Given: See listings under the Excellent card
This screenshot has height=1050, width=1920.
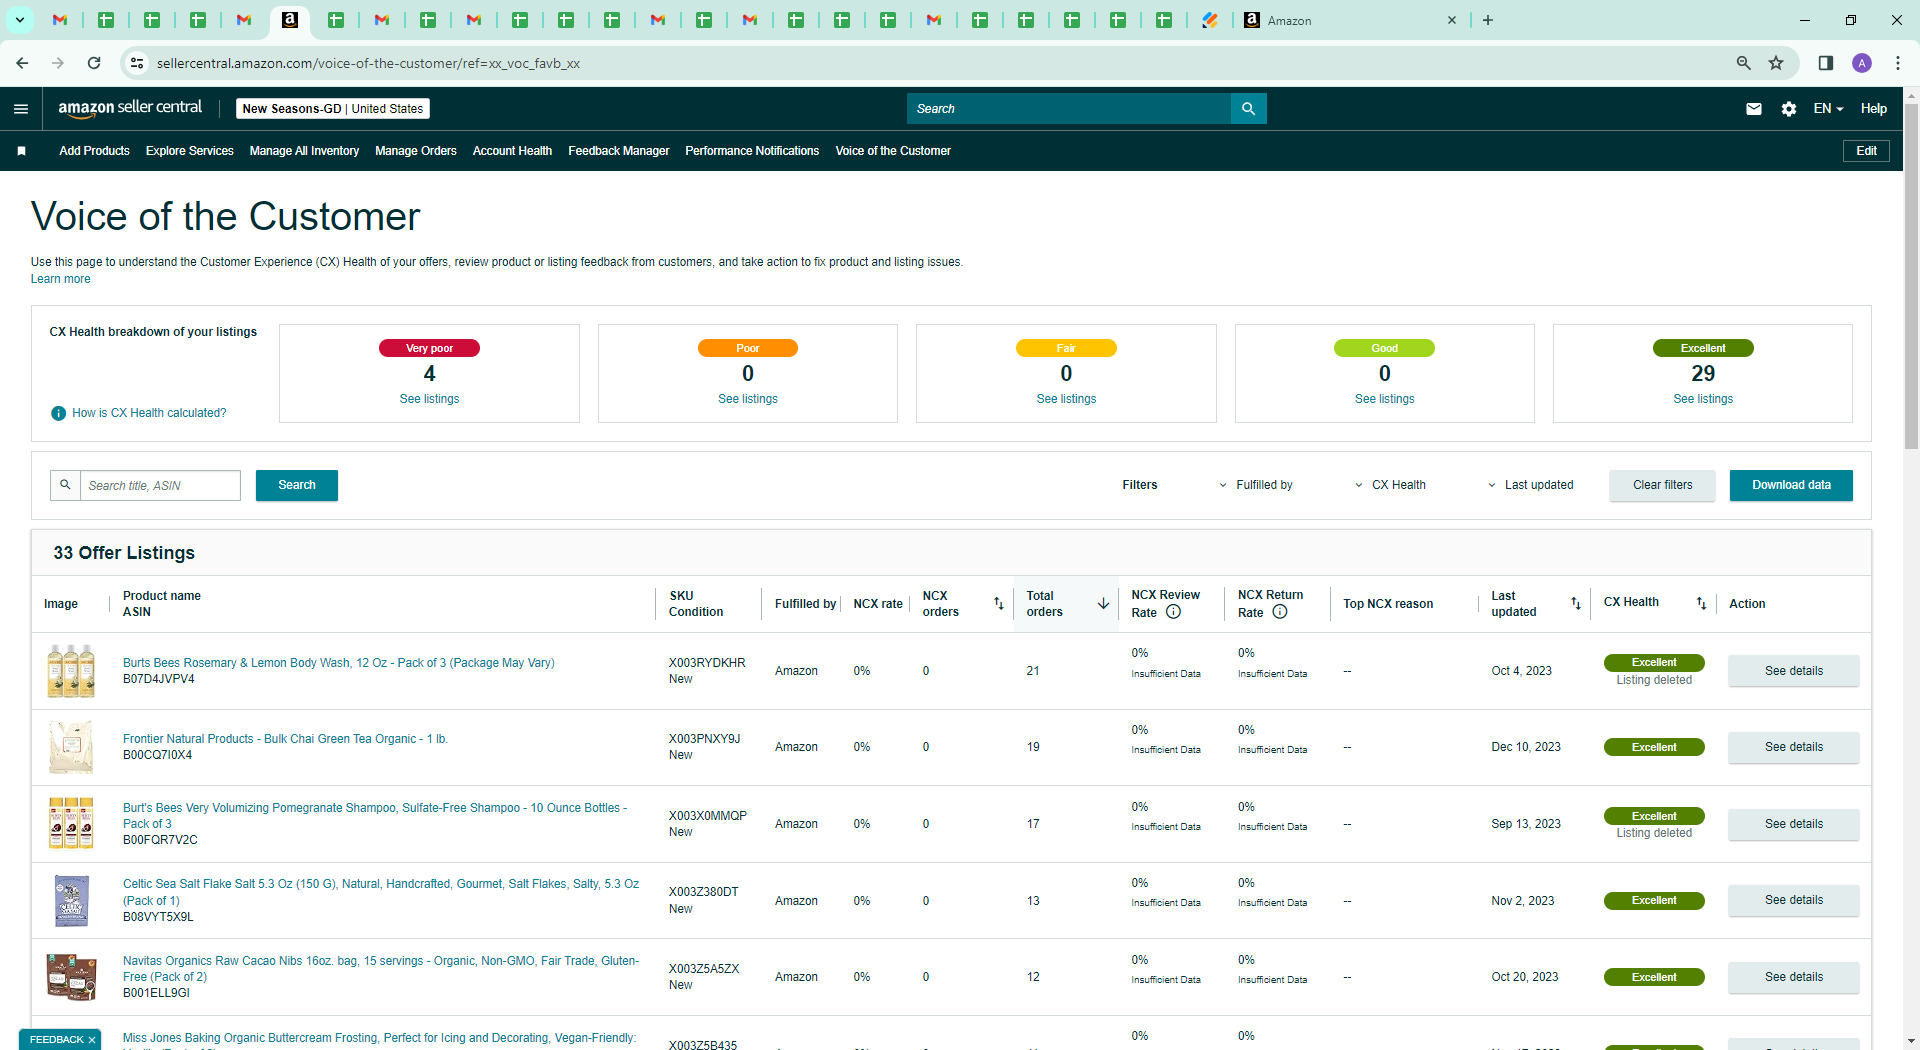Looking at the screenshot, I should 1703,399.
